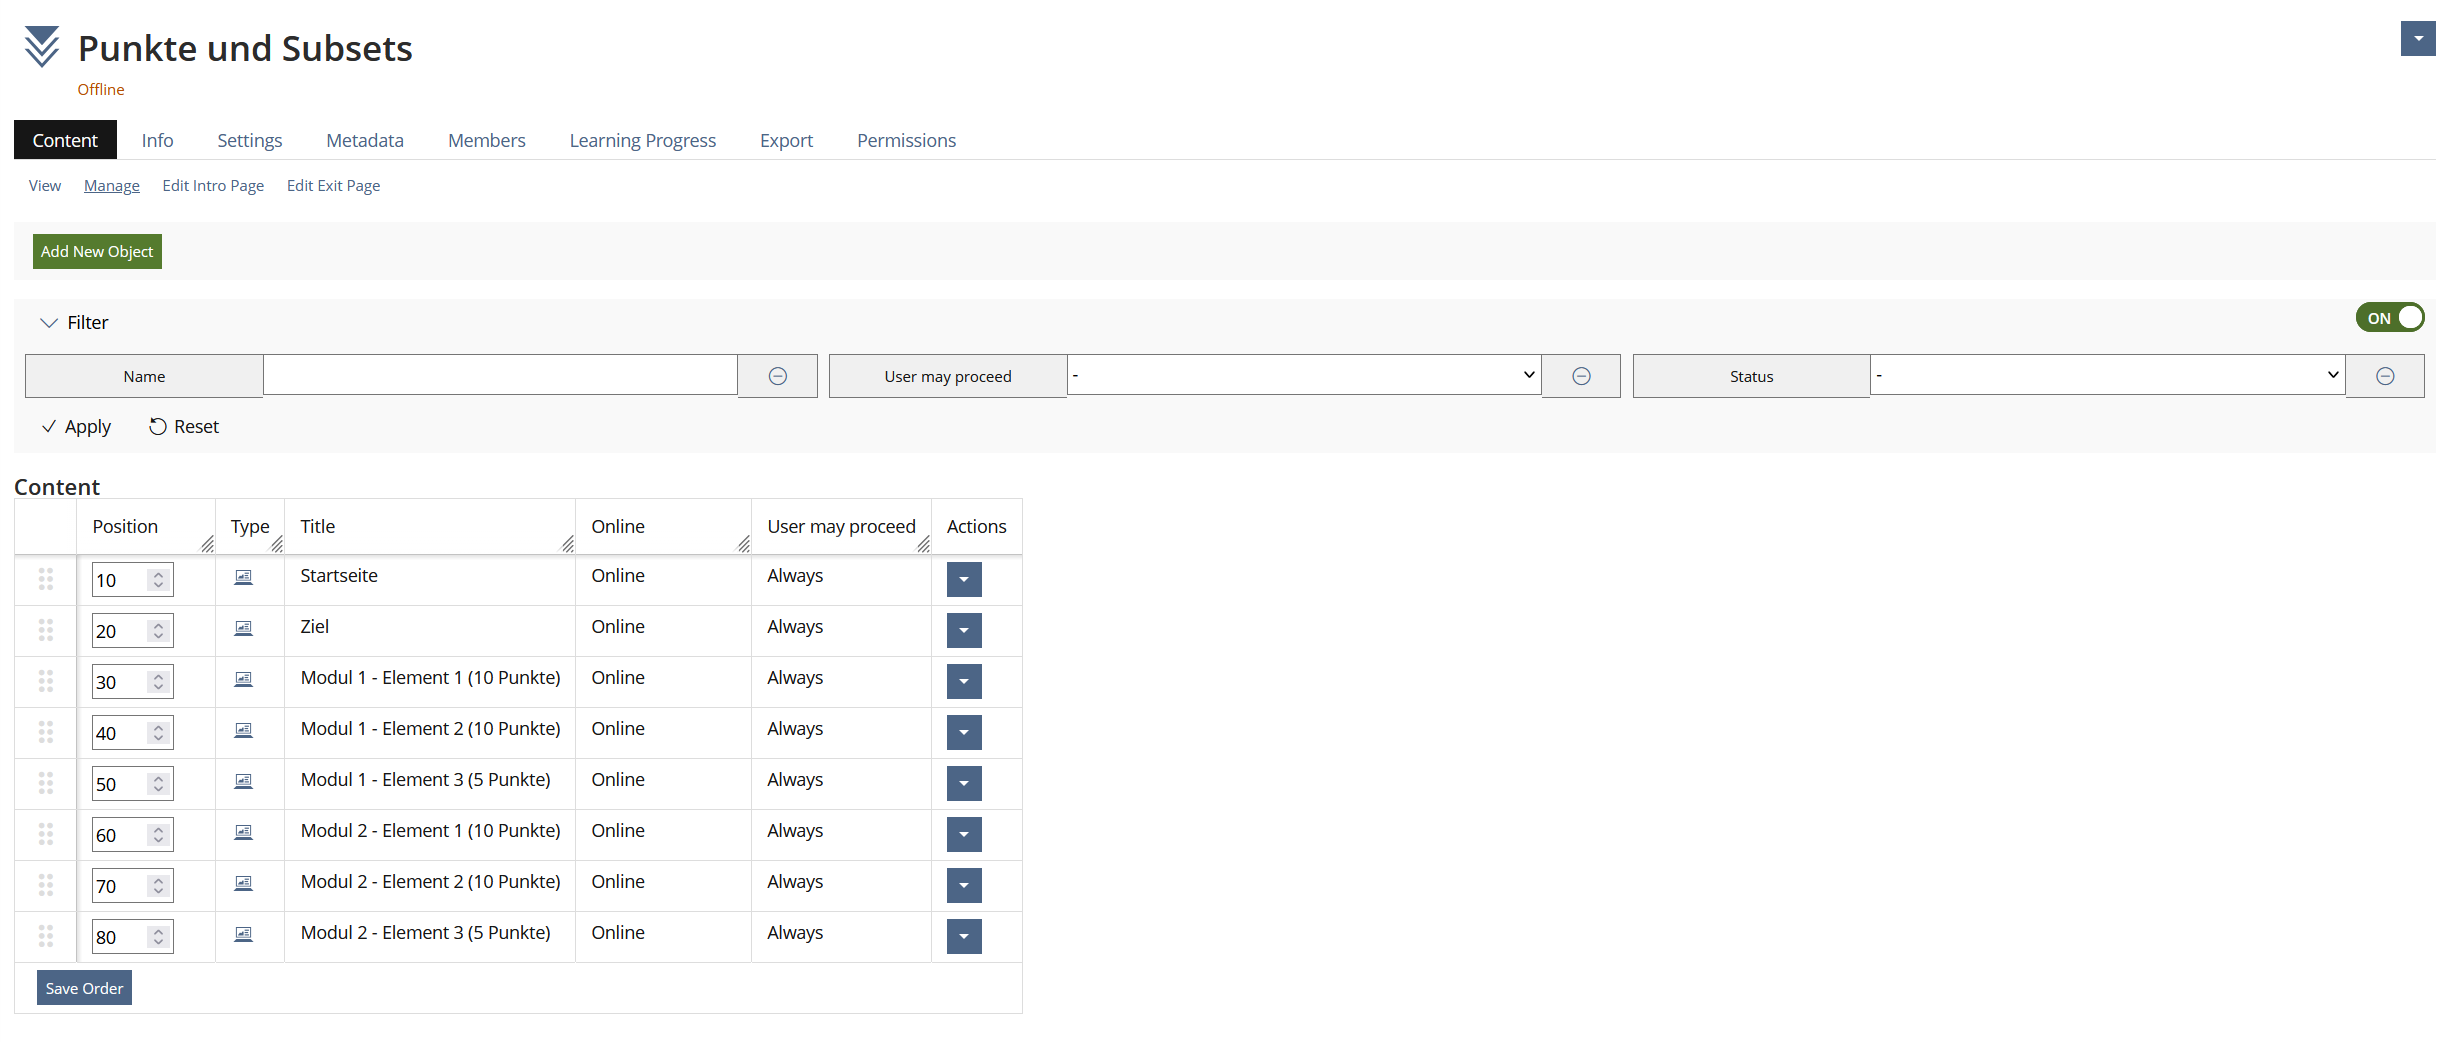
Task: Switch to the Learning Progress tab
Action: tap(643, 140)
